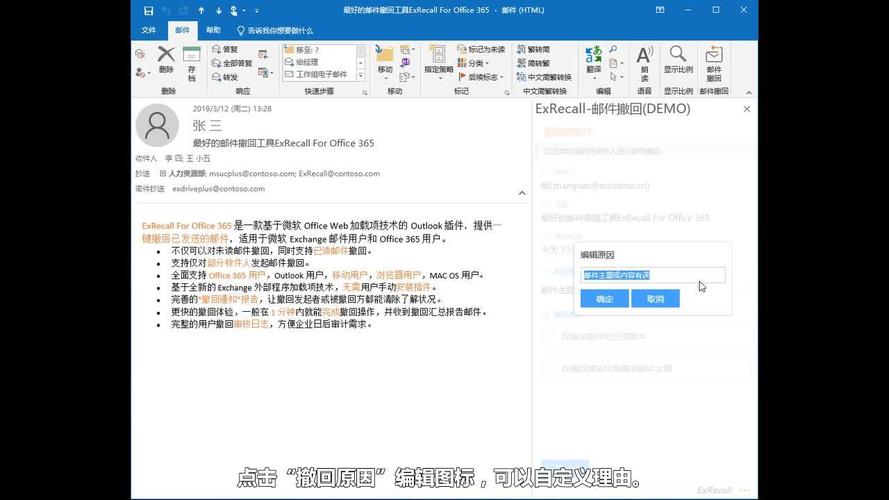Viewport: 889px width, 500px height.
Task: Open the 翻译 translate button
Action: 593,61
